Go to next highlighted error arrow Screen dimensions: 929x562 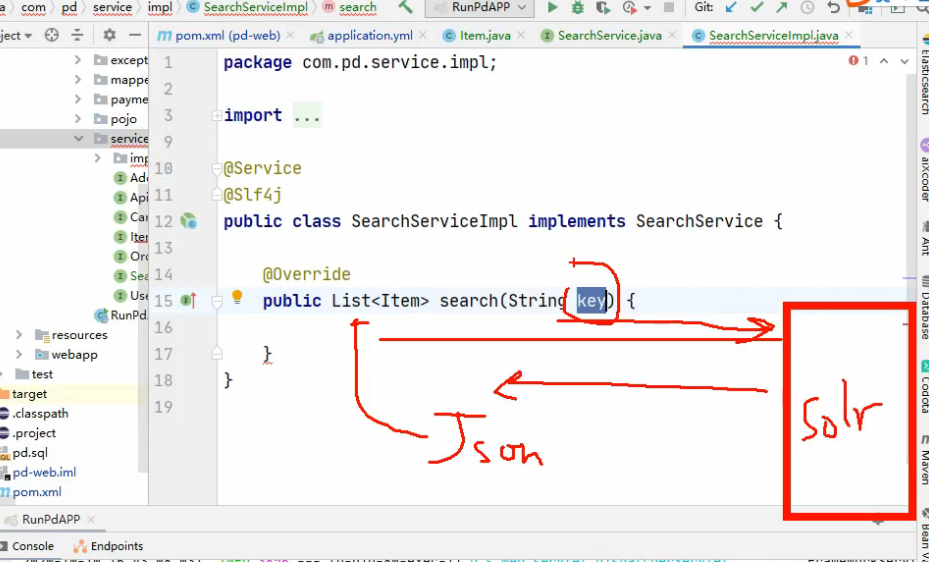click(904, 61)
